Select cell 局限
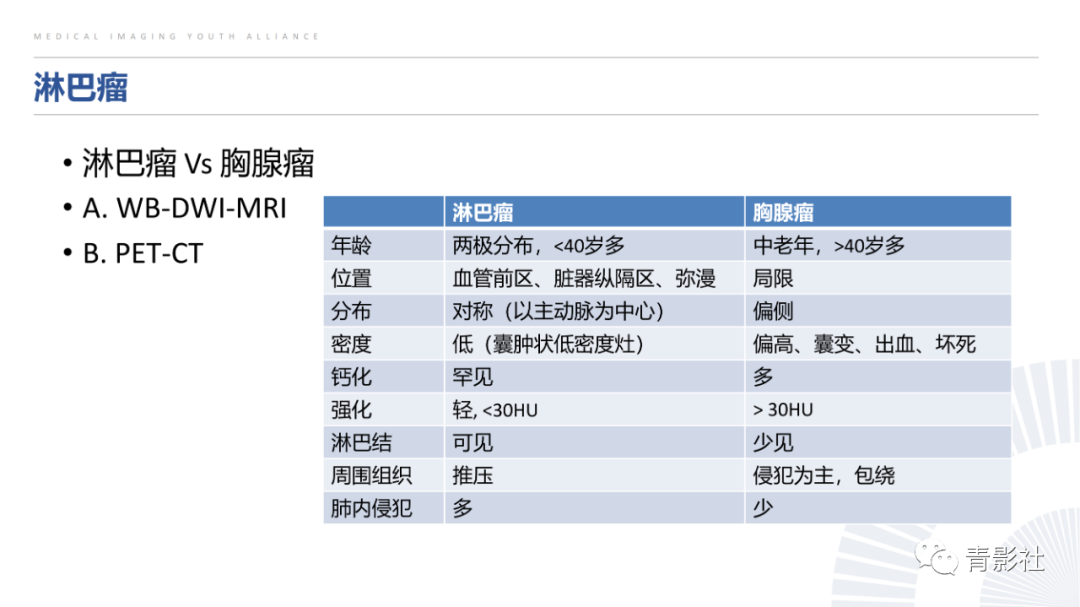 coord(878,278)
